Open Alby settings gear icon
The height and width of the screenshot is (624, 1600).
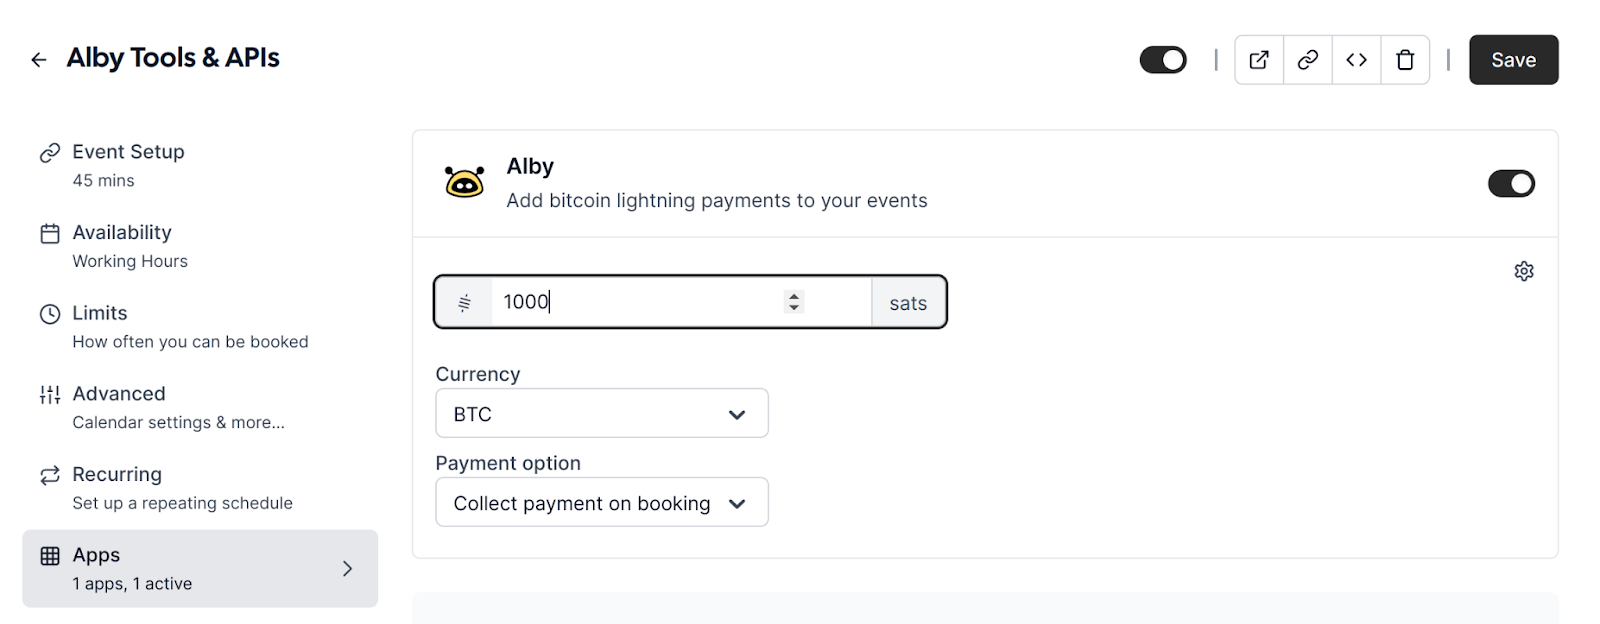pyautogui.click(x=1523, y=271)
